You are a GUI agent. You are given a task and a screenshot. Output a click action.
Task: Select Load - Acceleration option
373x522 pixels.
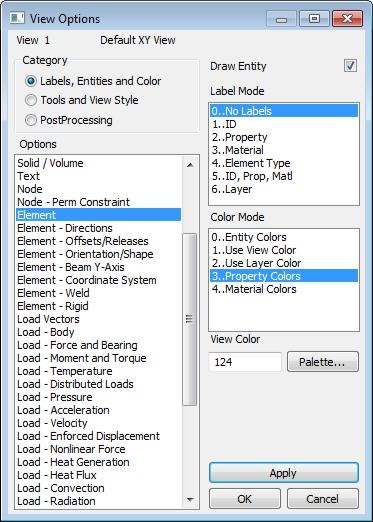[99, 410]
